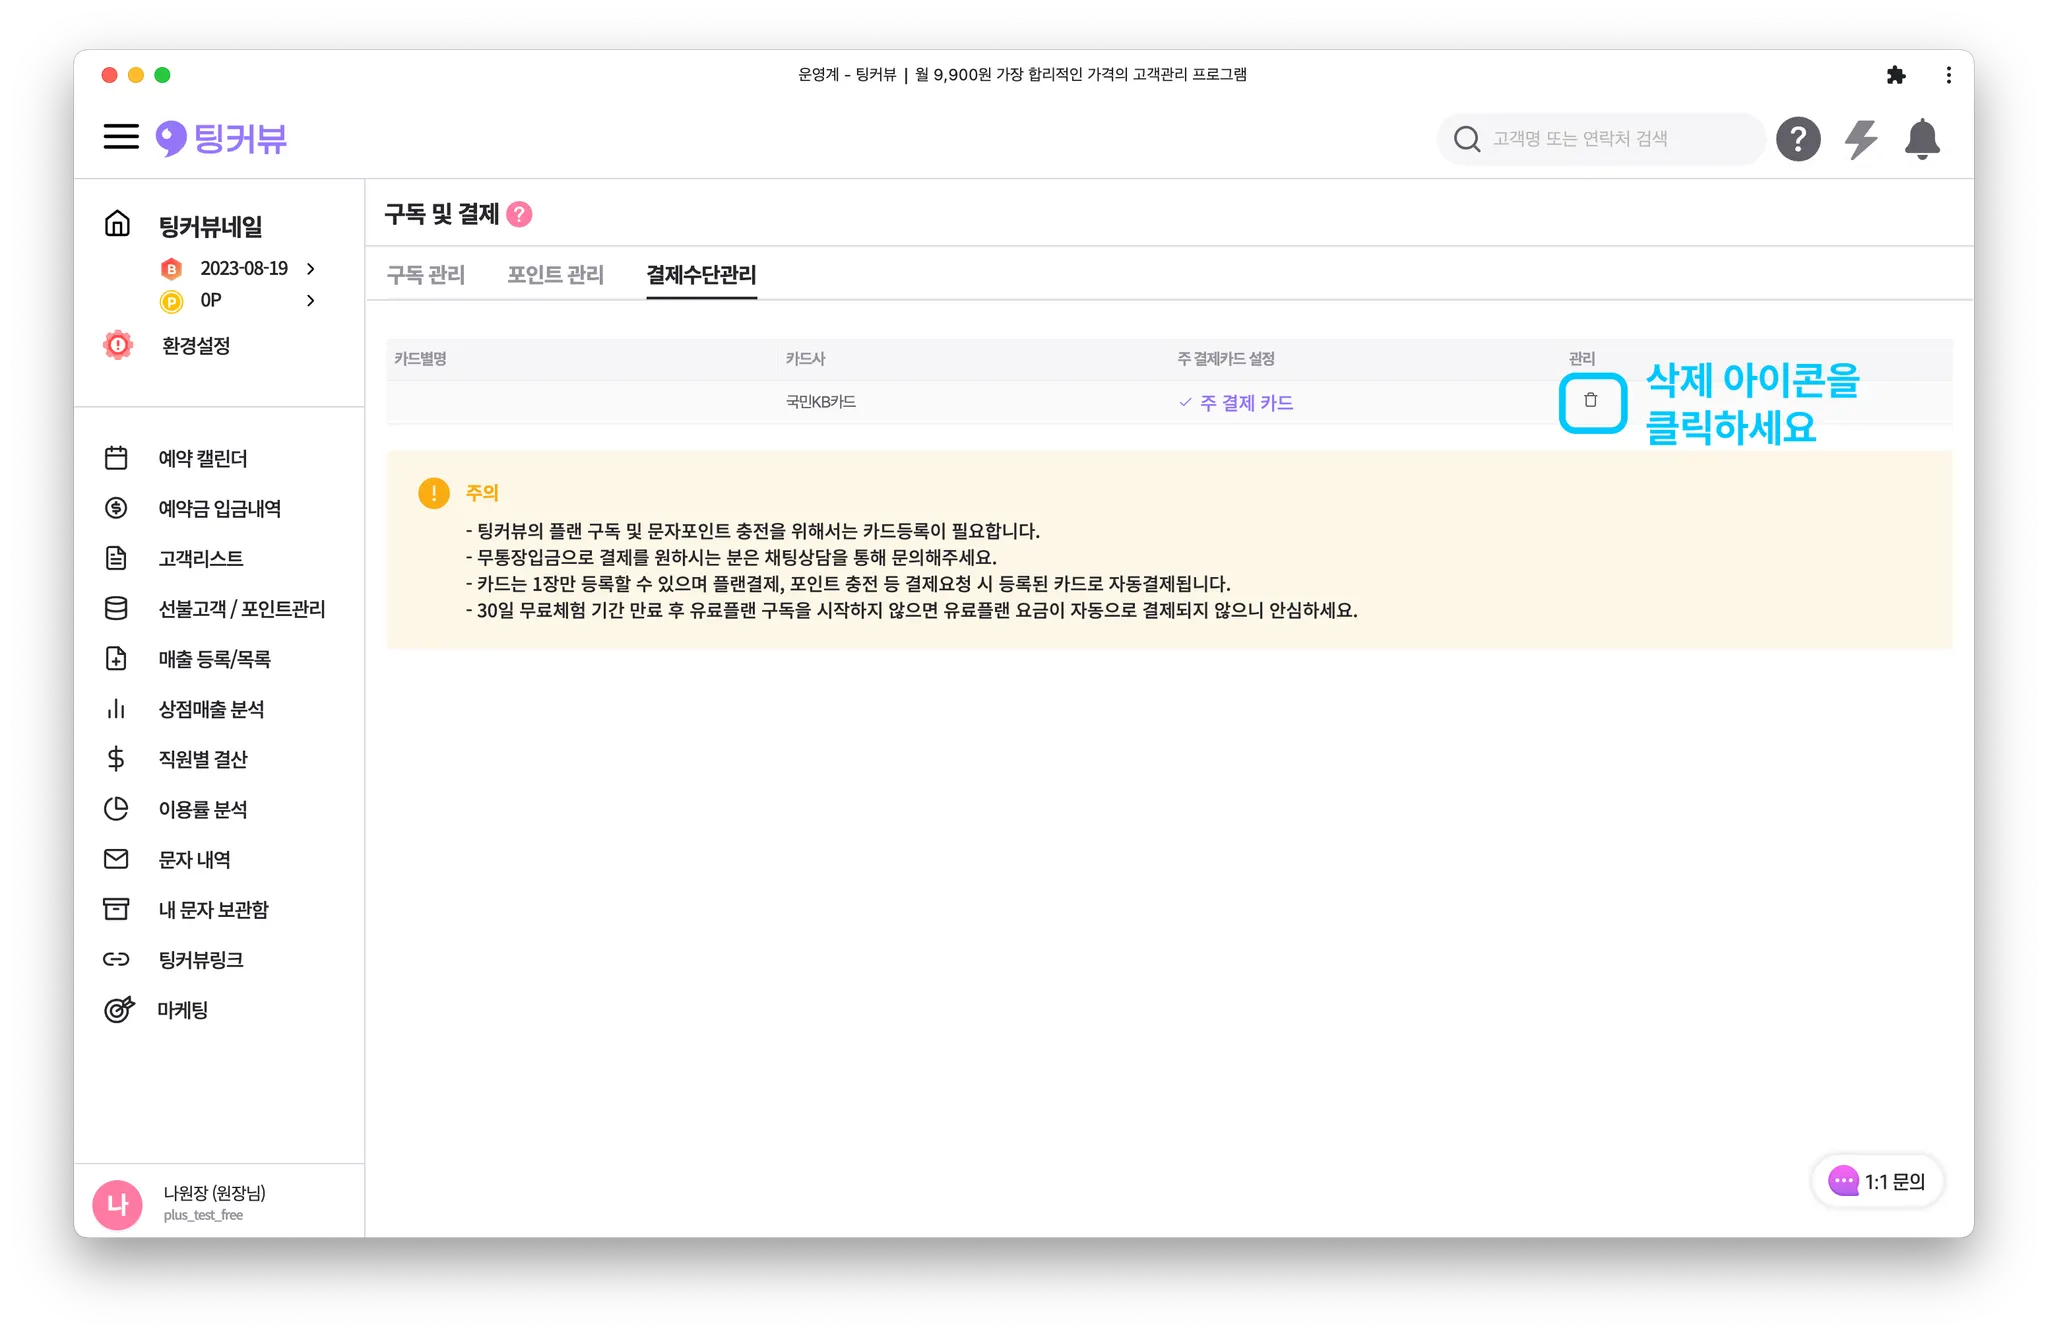The image size is (2048, 1335).
Task: Click the pink help icon beside 구독 및 결제
Action: [519, 214]
